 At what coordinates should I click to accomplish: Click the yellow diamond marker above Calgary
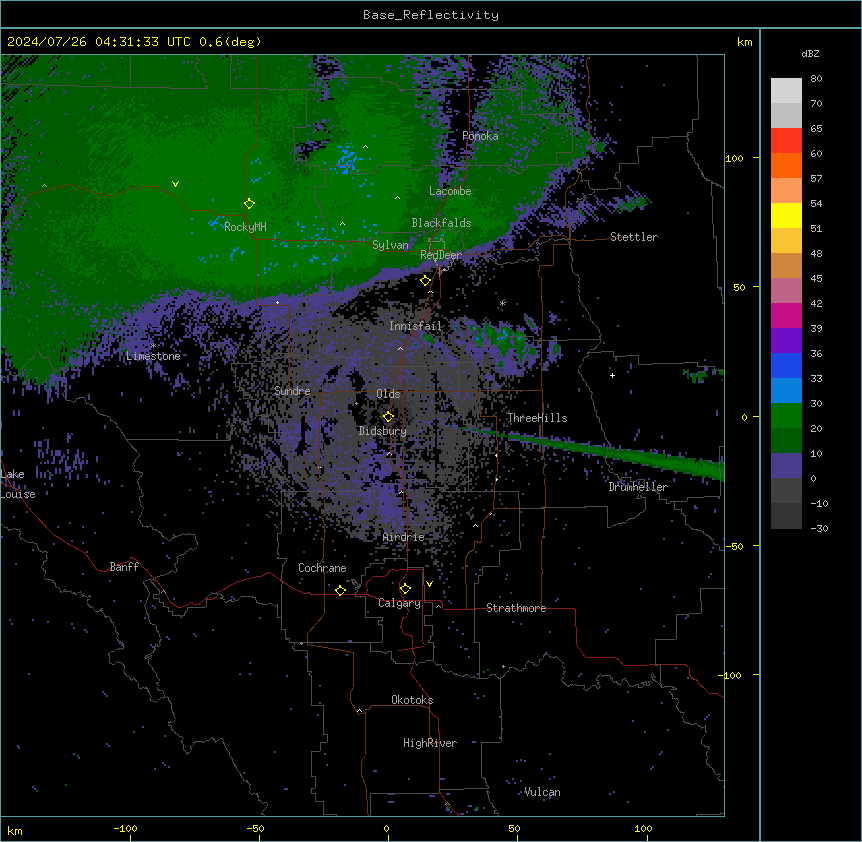pyautogui.click(x=405, y=589)
